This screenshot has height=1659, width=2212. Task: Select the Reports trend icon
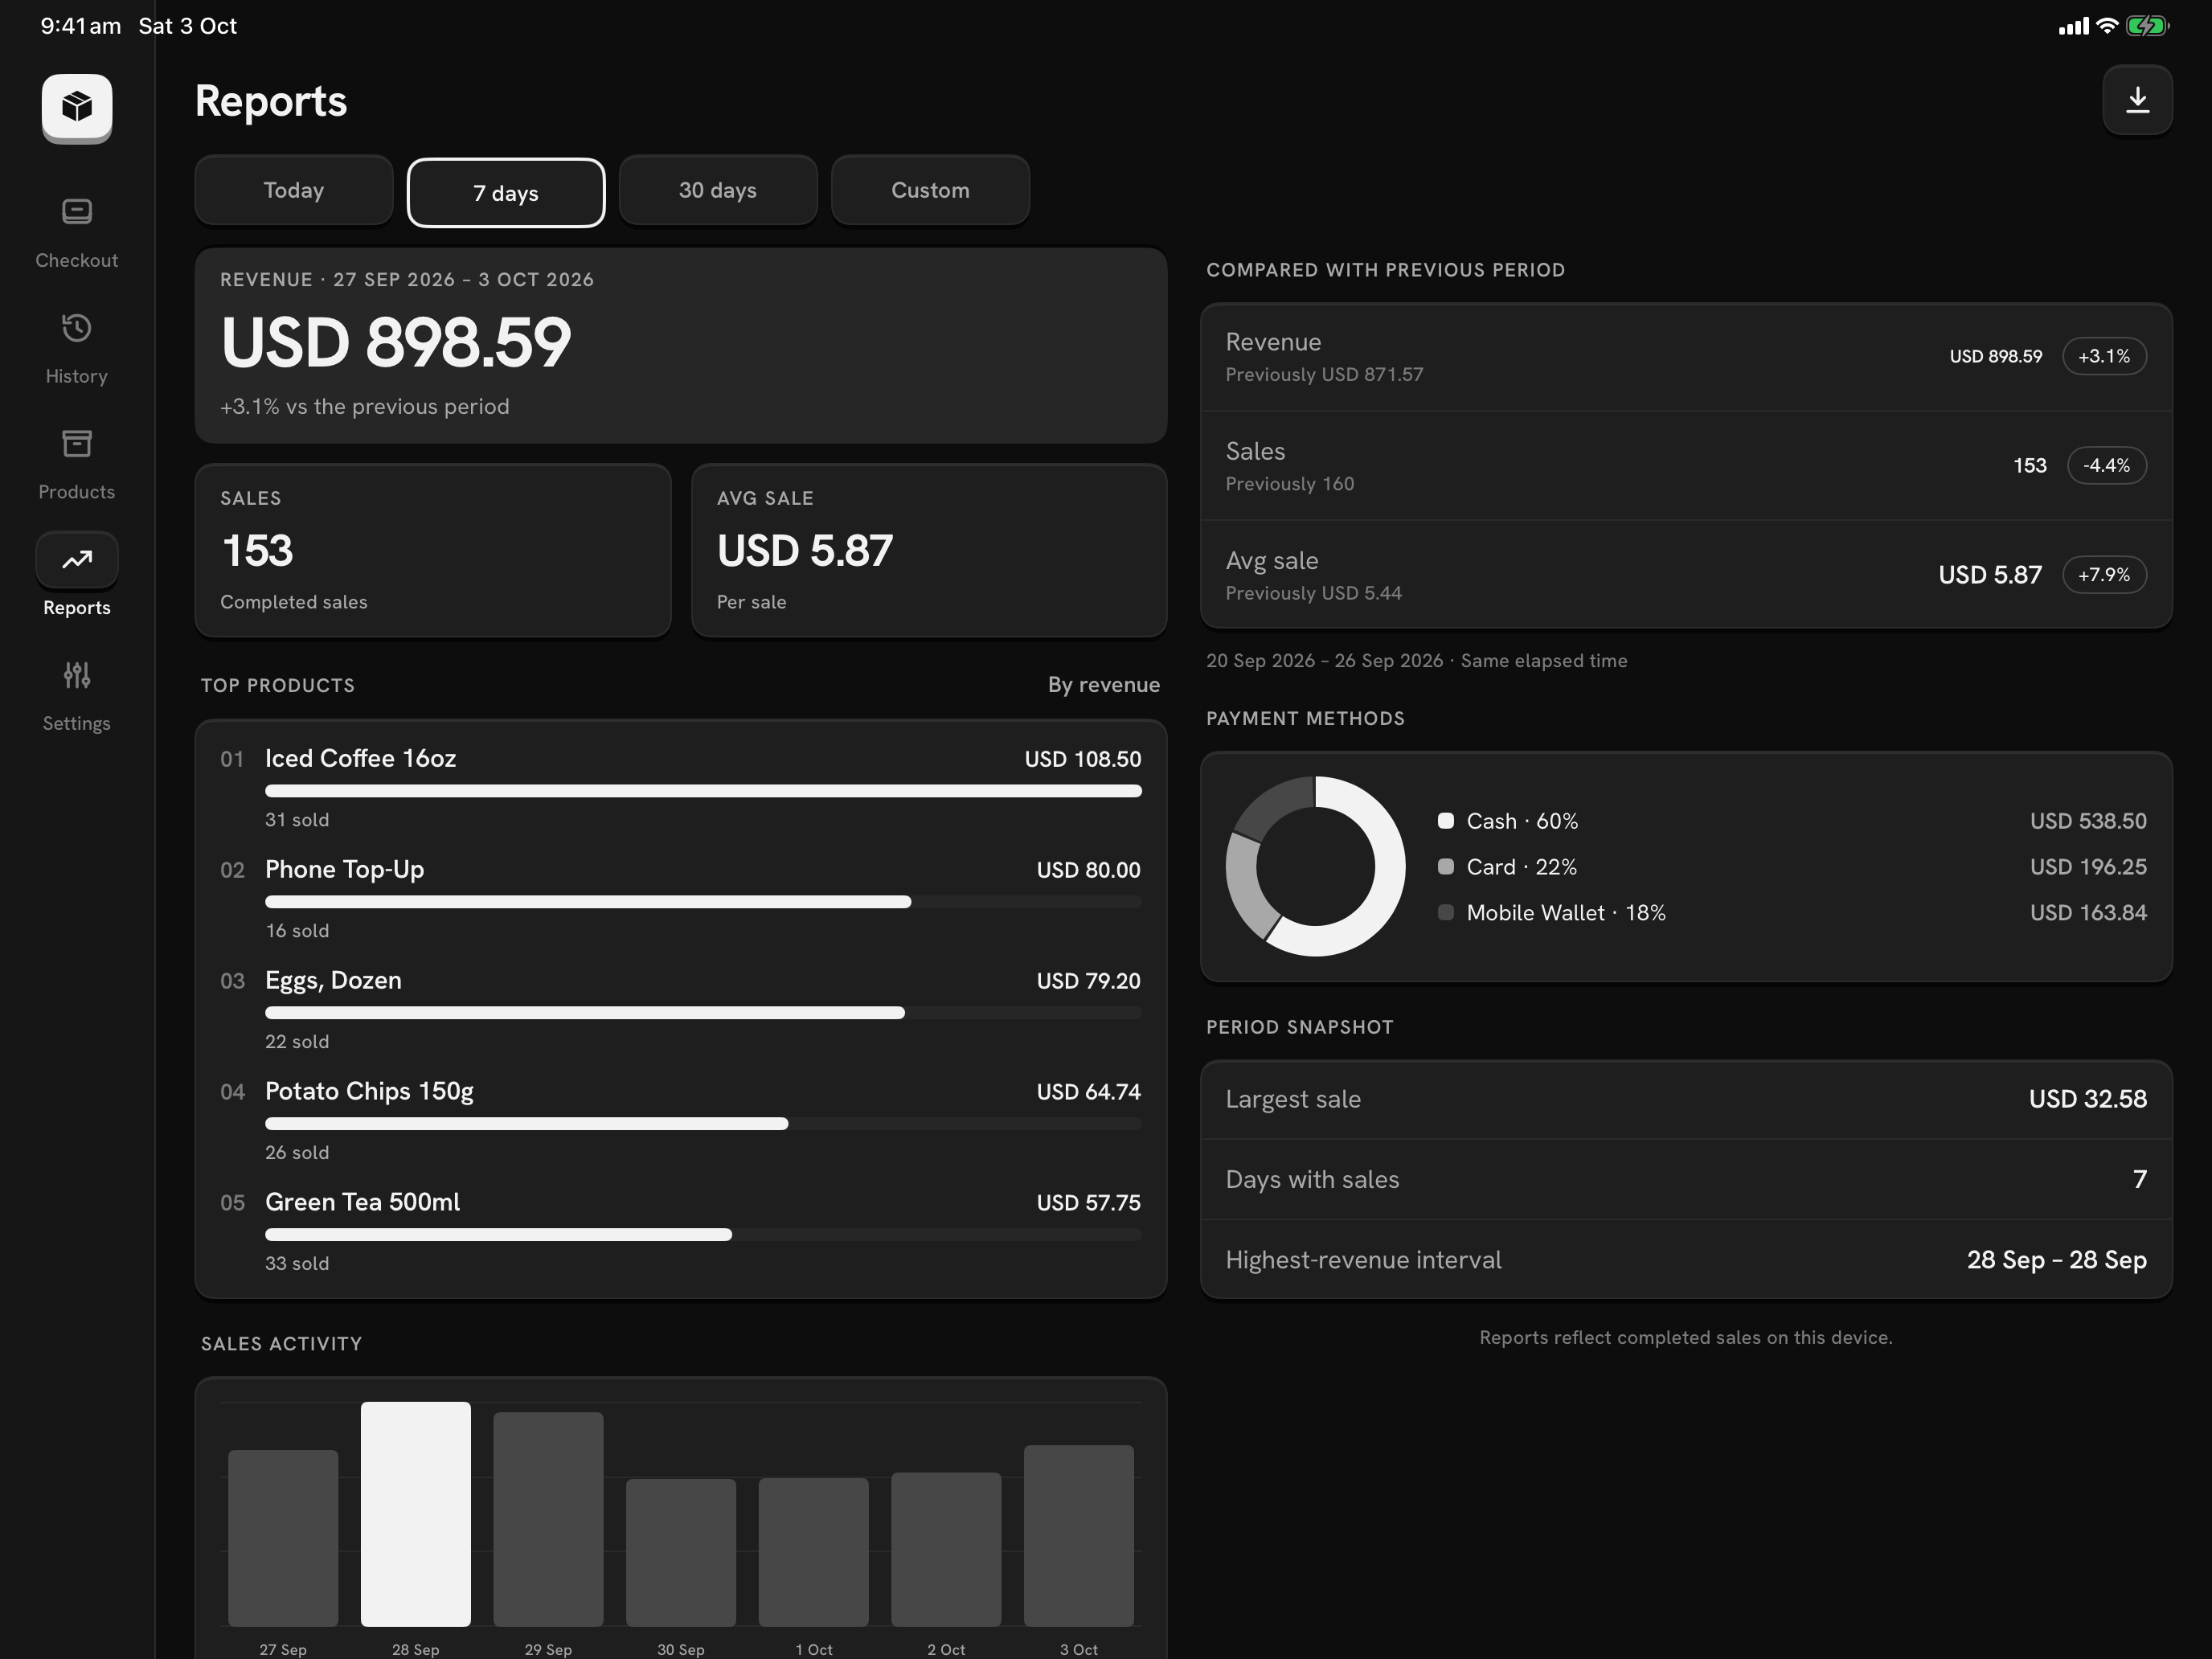[77, 560]
